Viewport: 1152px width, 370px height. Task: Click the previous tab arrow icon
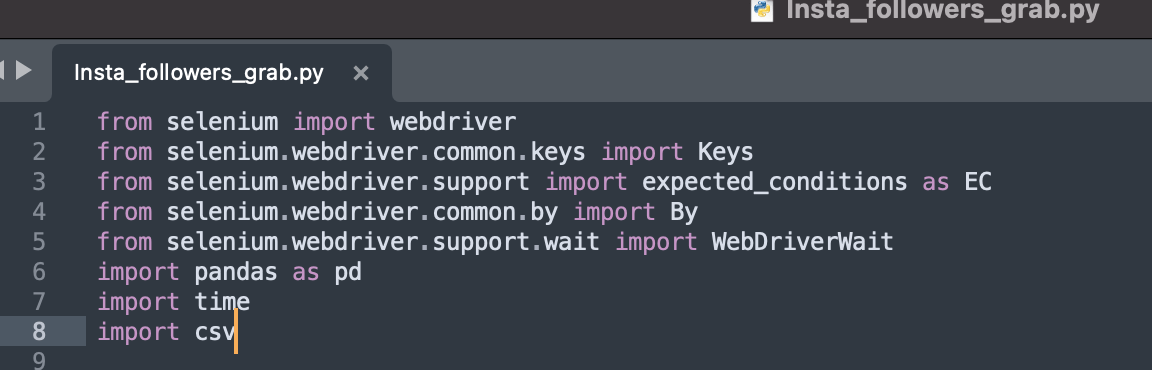pos(2,70)
